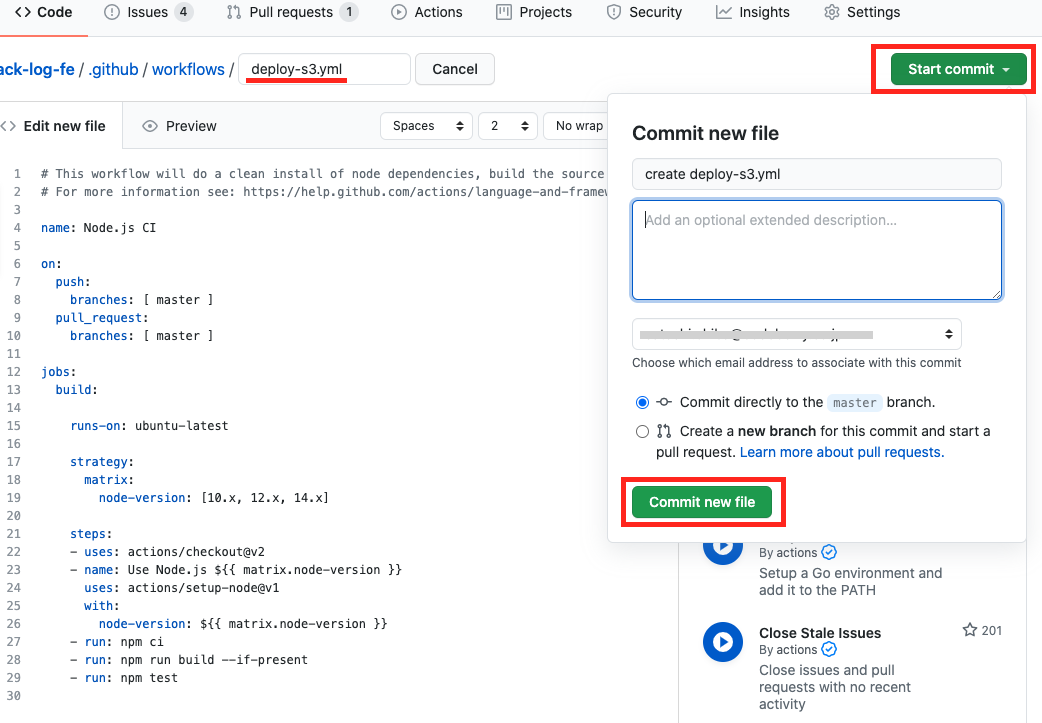1042x723 pixels.
Task: Open Learn more about pull requests
Action: [842, 452]
